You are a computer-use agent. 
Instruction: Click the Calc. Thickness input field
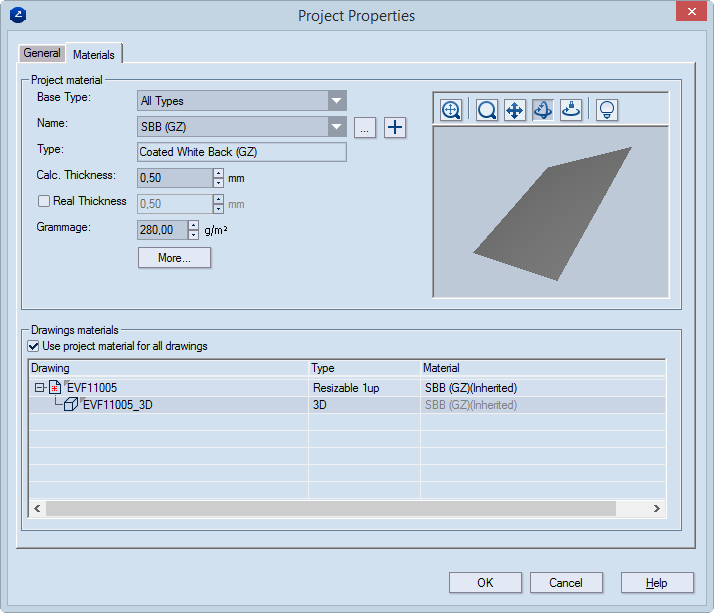(x=175, y=178)
